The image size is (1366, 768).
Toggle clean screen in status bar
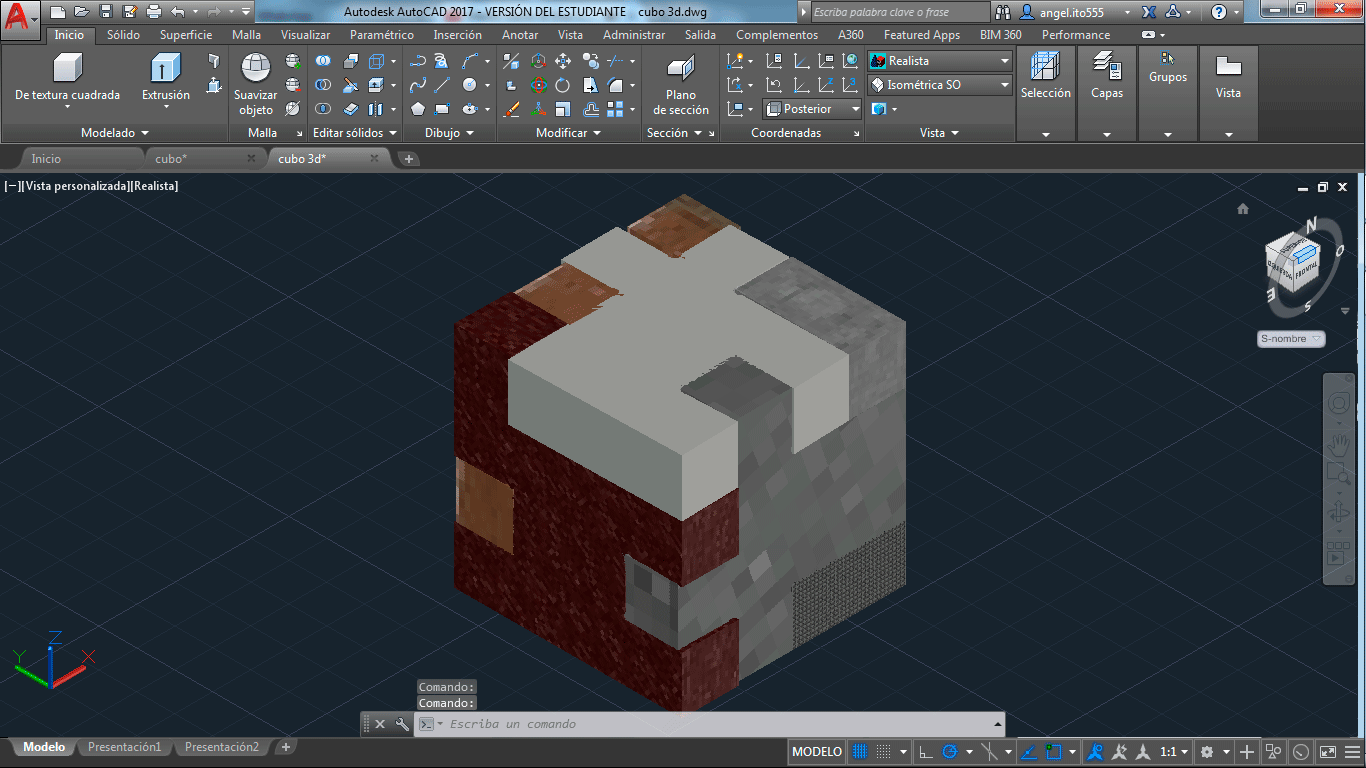coord(1327,751)
